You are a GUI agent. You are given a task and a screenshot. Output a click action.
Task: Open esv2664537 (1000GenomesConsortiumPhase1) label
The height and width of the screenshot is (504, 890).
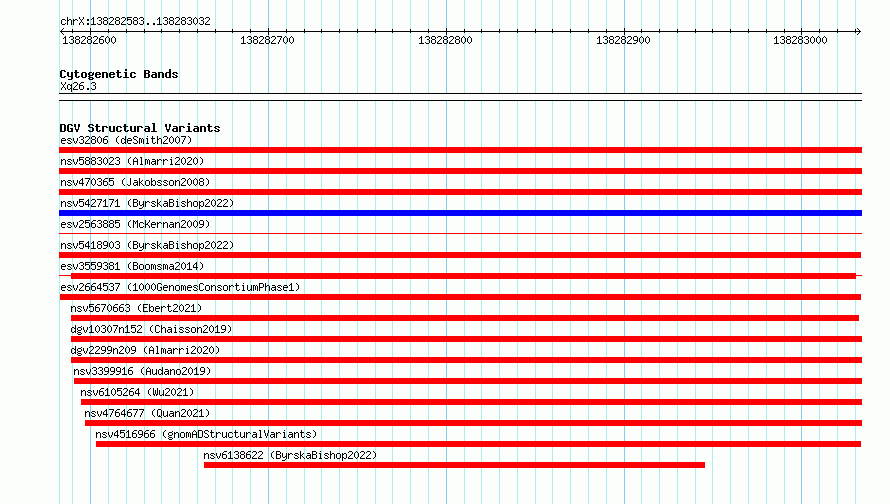[180, 287]
